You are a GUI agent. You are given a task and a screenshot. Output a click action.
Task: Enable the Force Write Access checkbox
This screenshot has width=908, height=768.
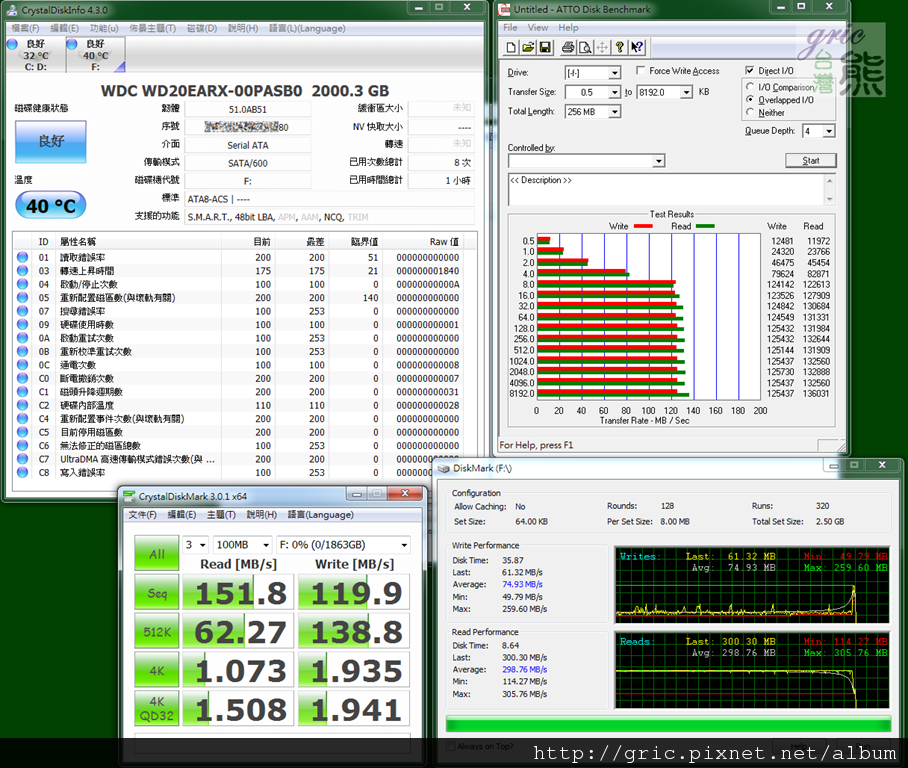(x=641, y=71)
